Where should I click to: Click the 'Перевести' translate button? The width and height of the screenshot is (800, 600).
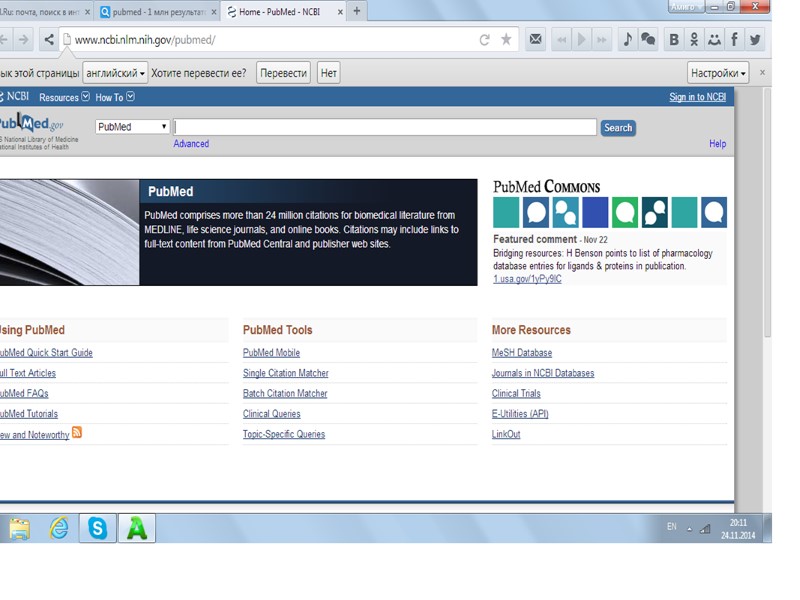(x=283, y=73)
